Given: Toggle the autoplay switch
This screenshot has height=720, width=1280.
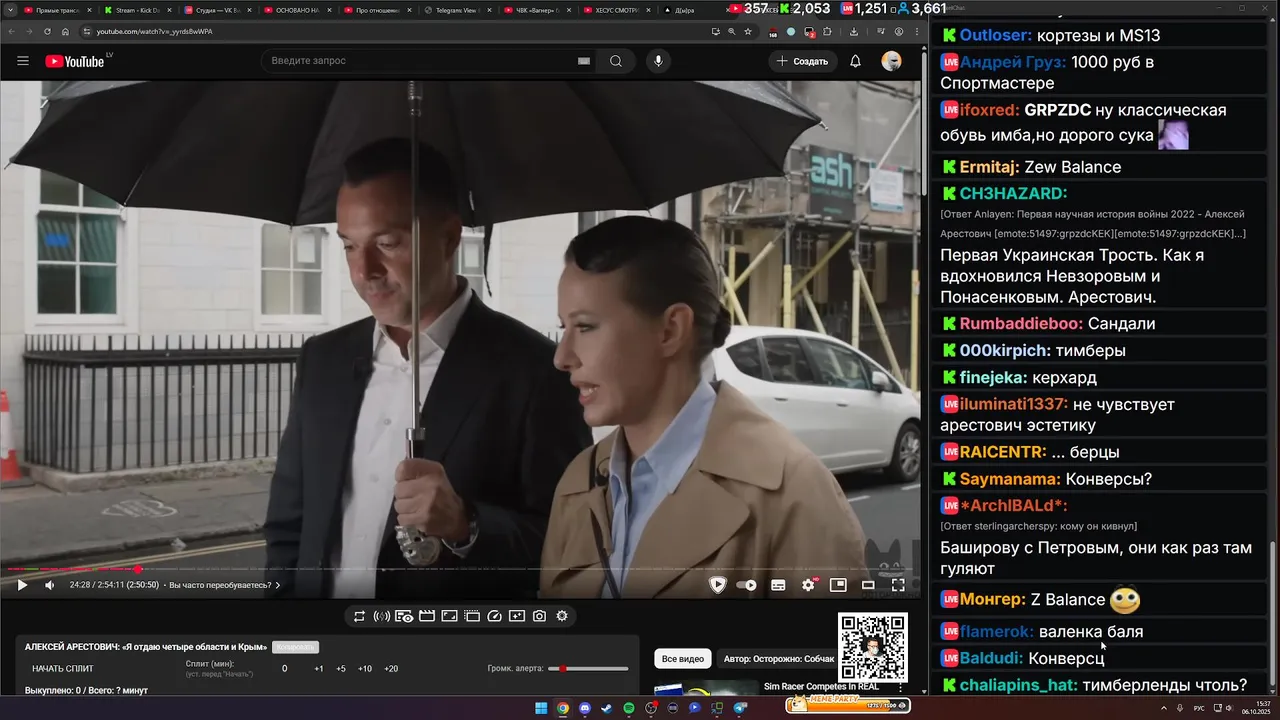Looking at the screenshot, I should click(x=747, y=585).
